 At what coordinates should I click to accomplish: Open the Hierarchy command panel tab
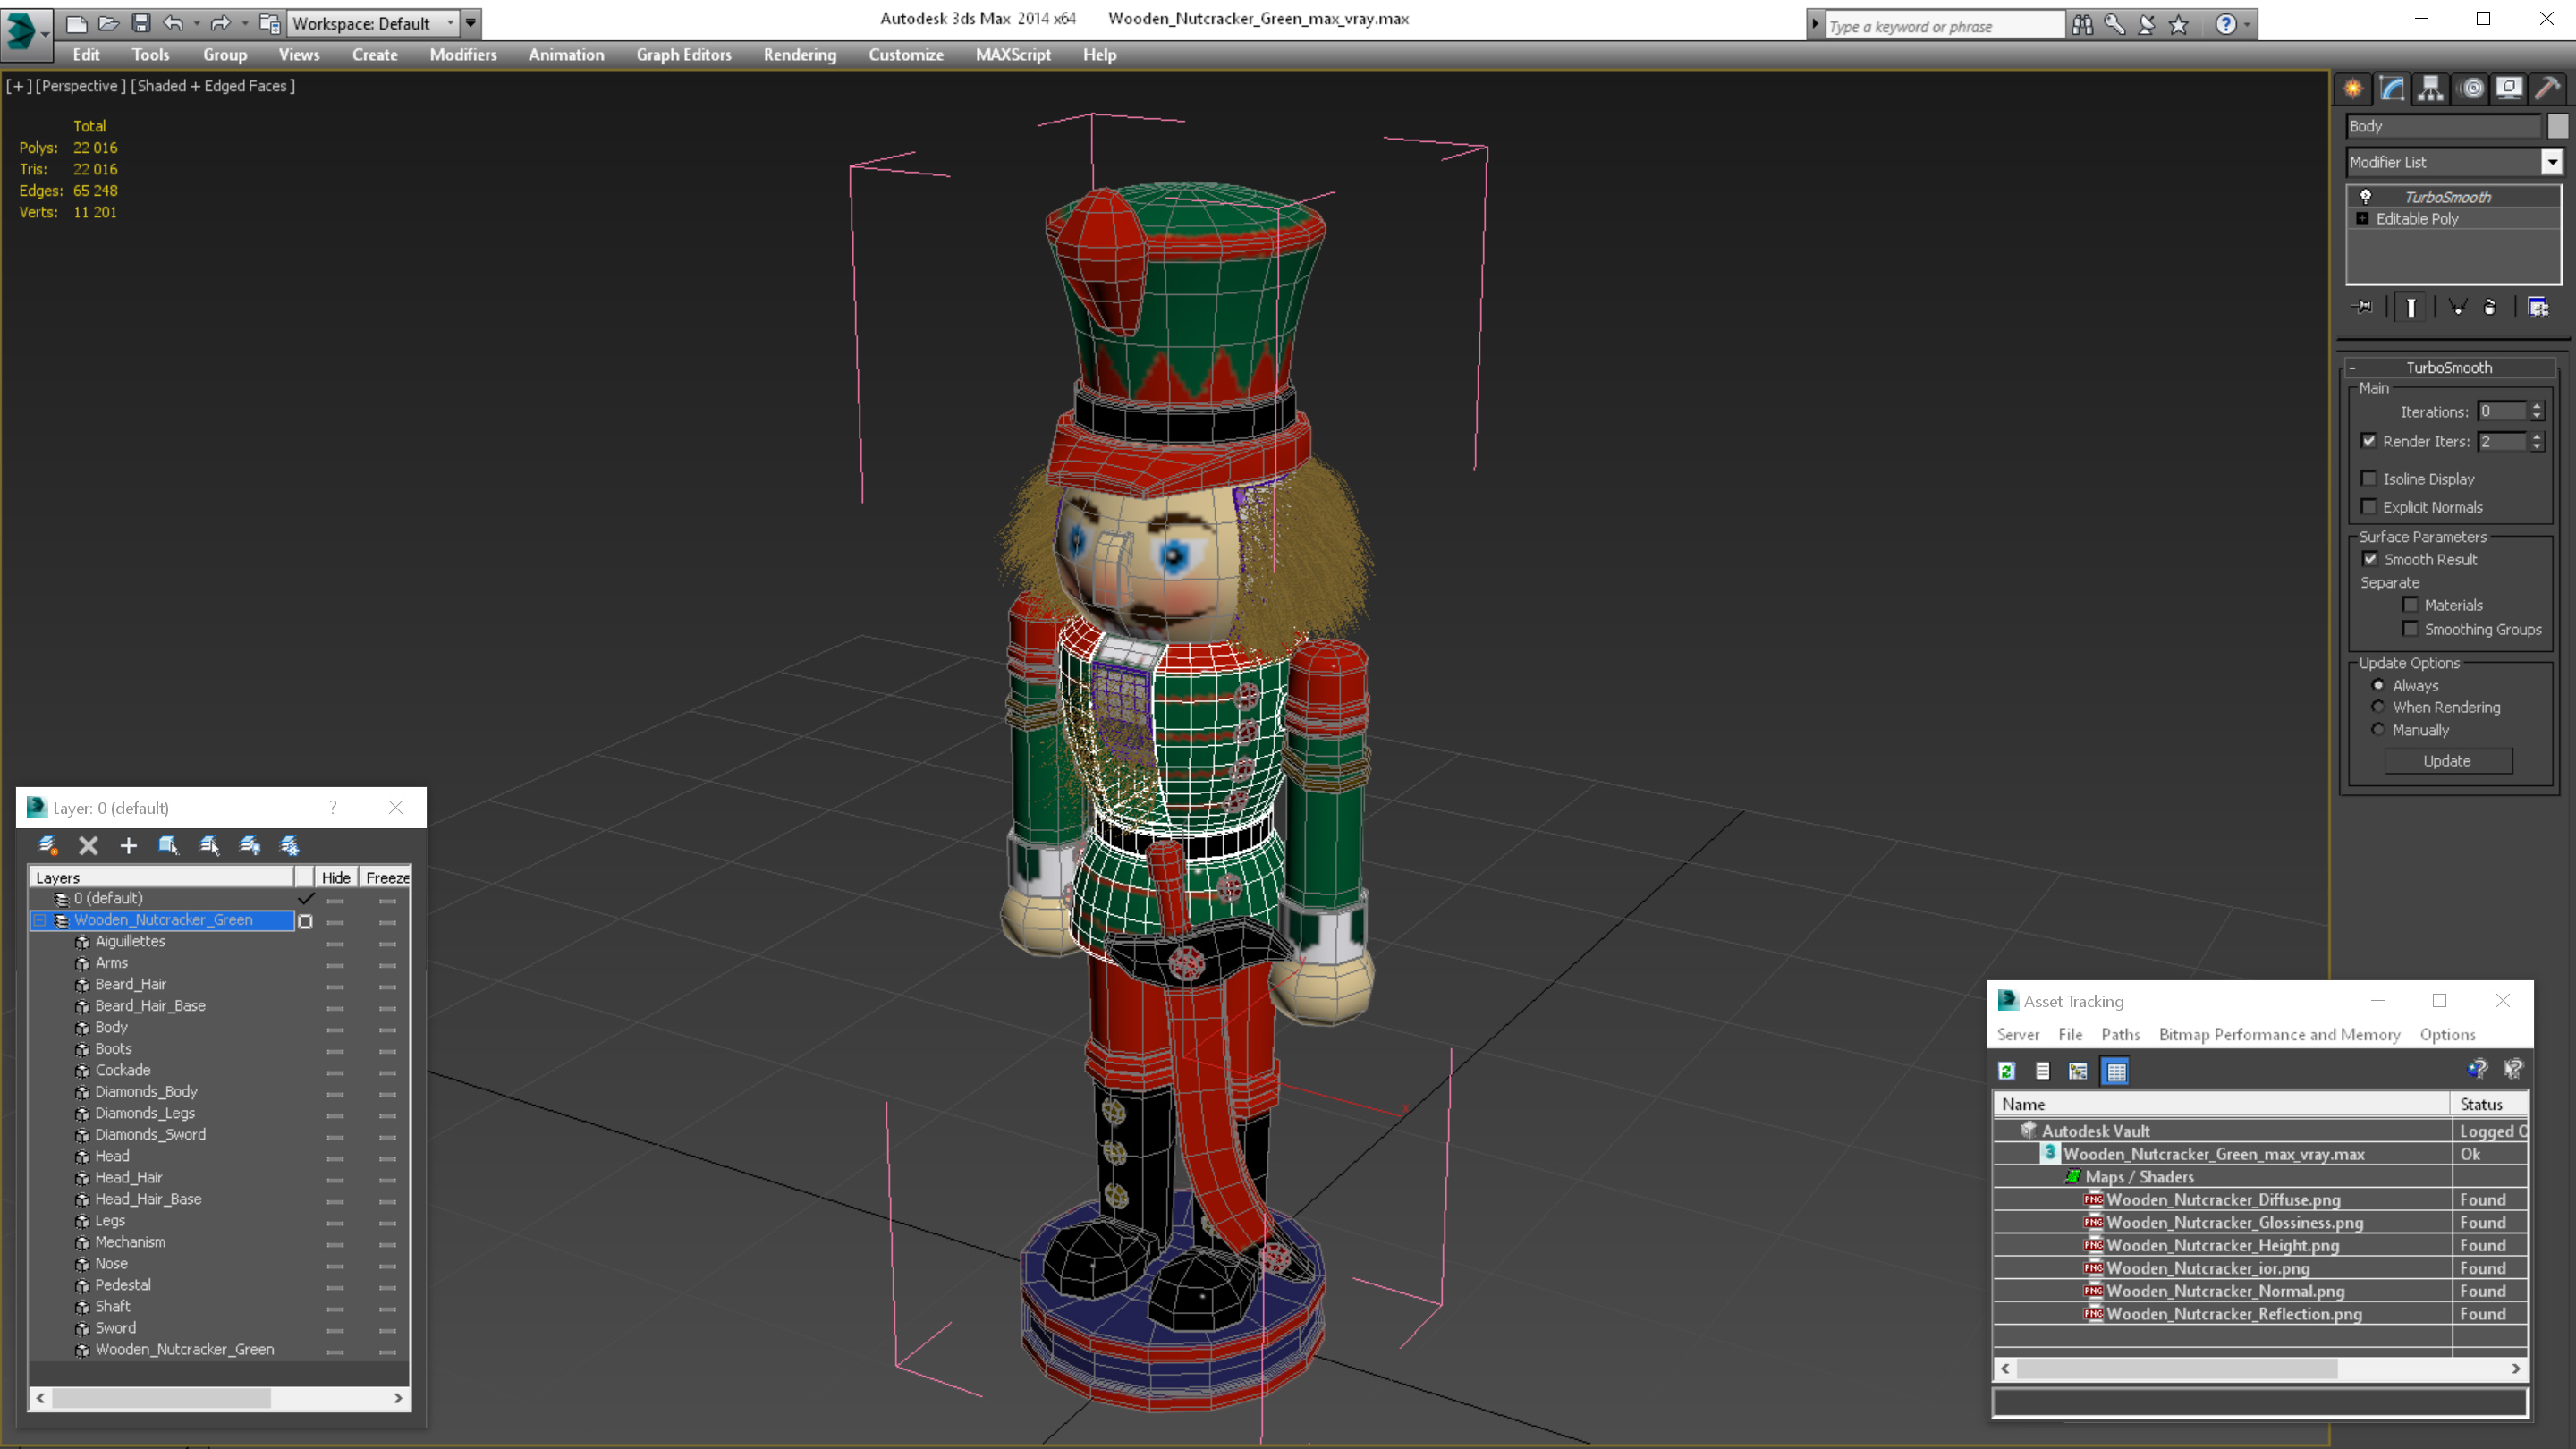point(2431,89)
